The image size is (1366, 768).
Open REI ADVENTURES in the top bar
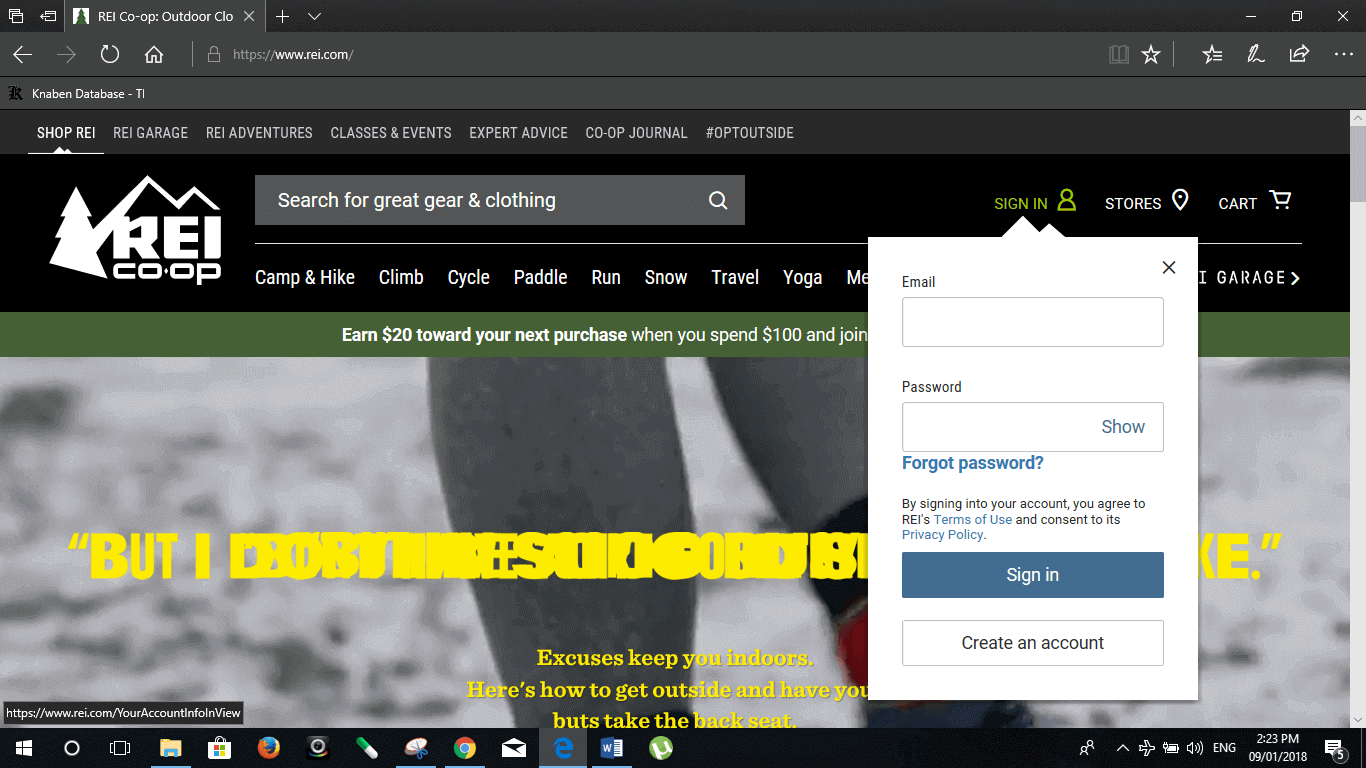coord(259,132)
